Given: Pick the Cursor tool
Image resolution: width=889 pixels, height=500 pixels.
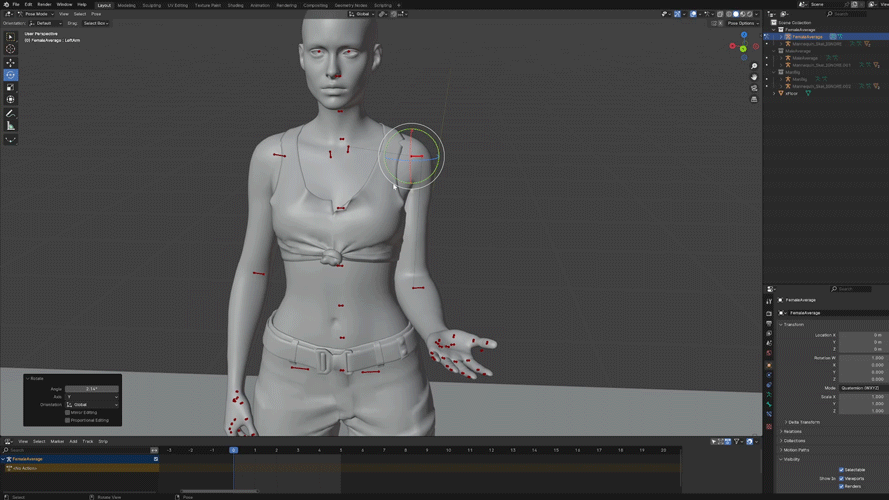Looking at the screenshot, I should (11, 49).
